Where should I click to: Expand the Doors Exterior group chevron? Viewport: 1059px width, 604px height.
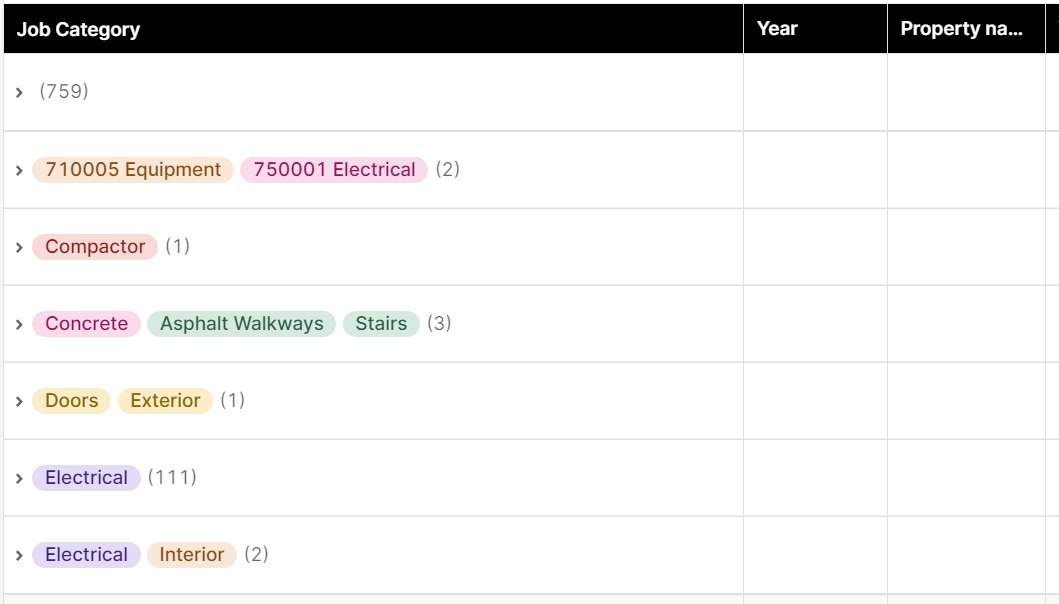pos(20,401)
